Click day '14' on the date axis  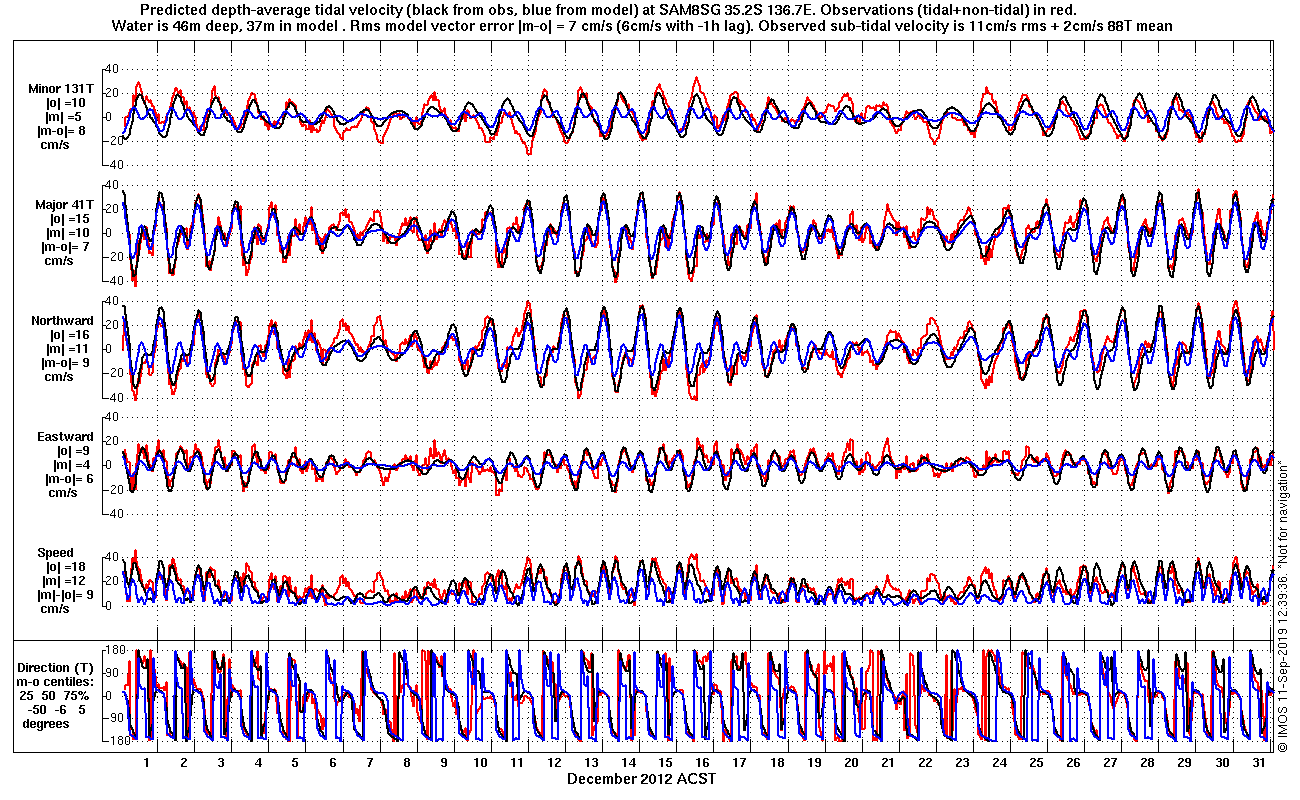tap(629, 763)
